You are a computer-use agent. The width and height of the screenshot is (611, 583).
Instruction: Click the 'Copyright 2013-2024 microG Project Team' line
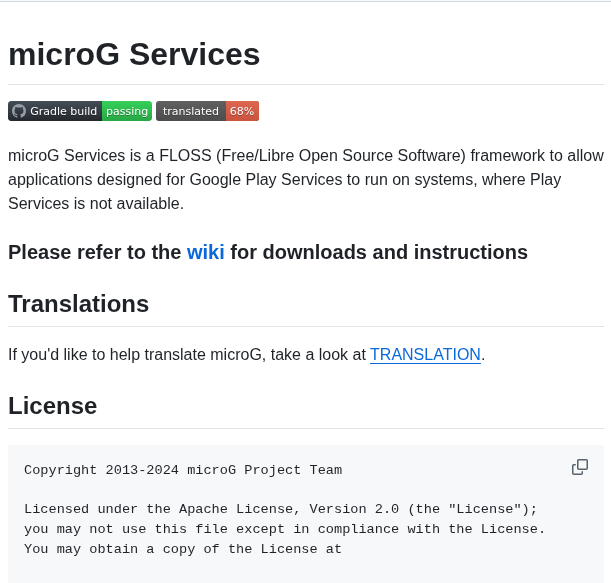[183, 470]
